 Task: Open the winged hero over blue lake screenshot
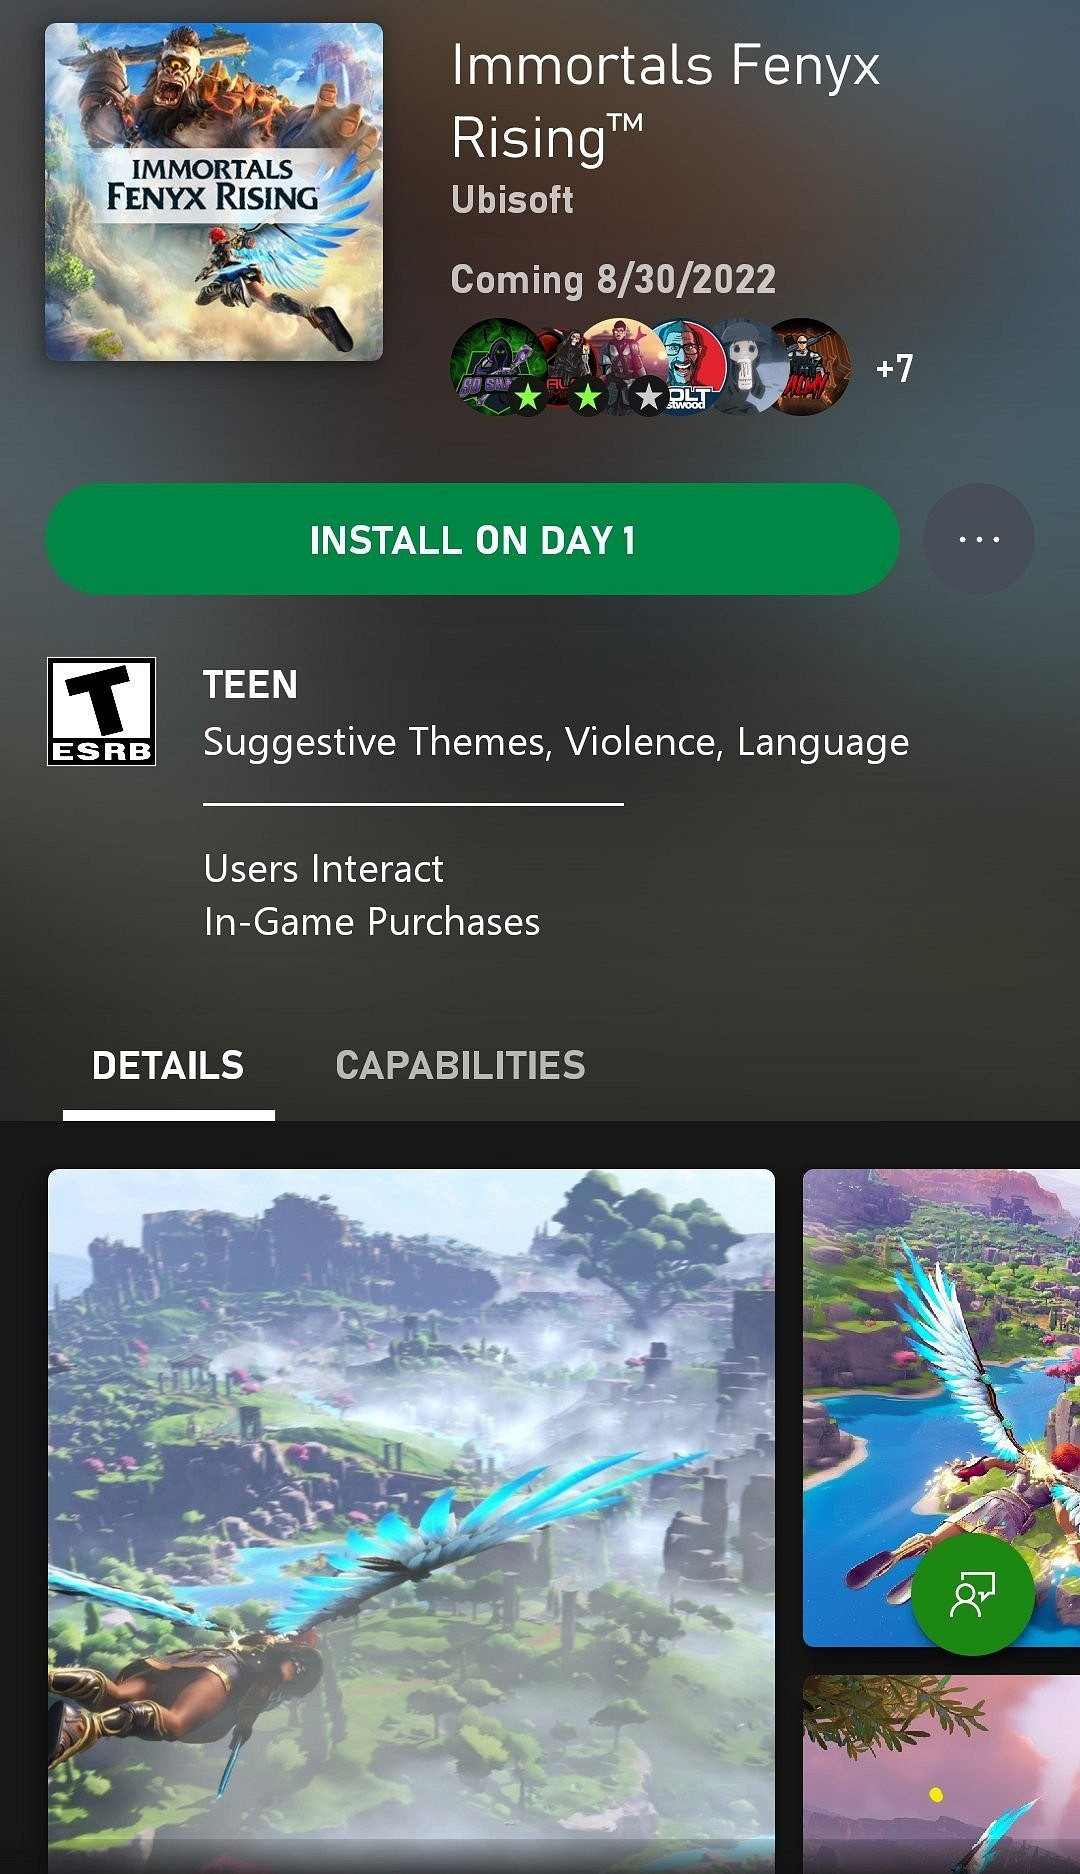click(x=941, y=1408)
